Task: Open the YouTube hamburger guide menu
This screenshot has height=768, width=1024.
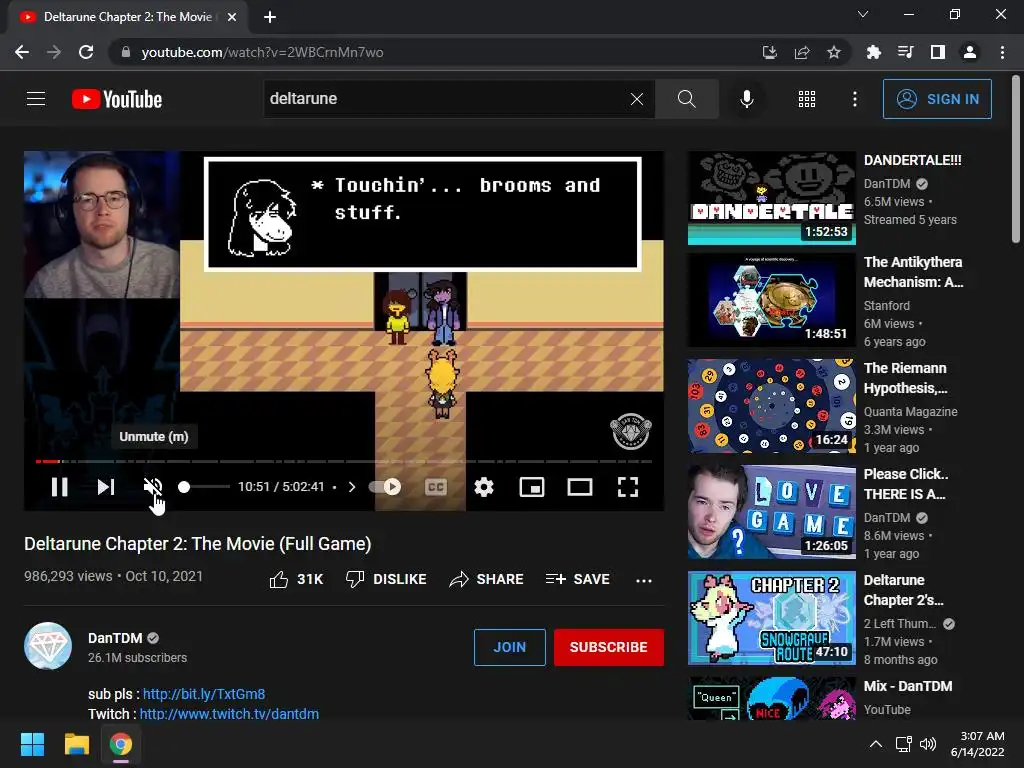Action: [x=36, y=99]
